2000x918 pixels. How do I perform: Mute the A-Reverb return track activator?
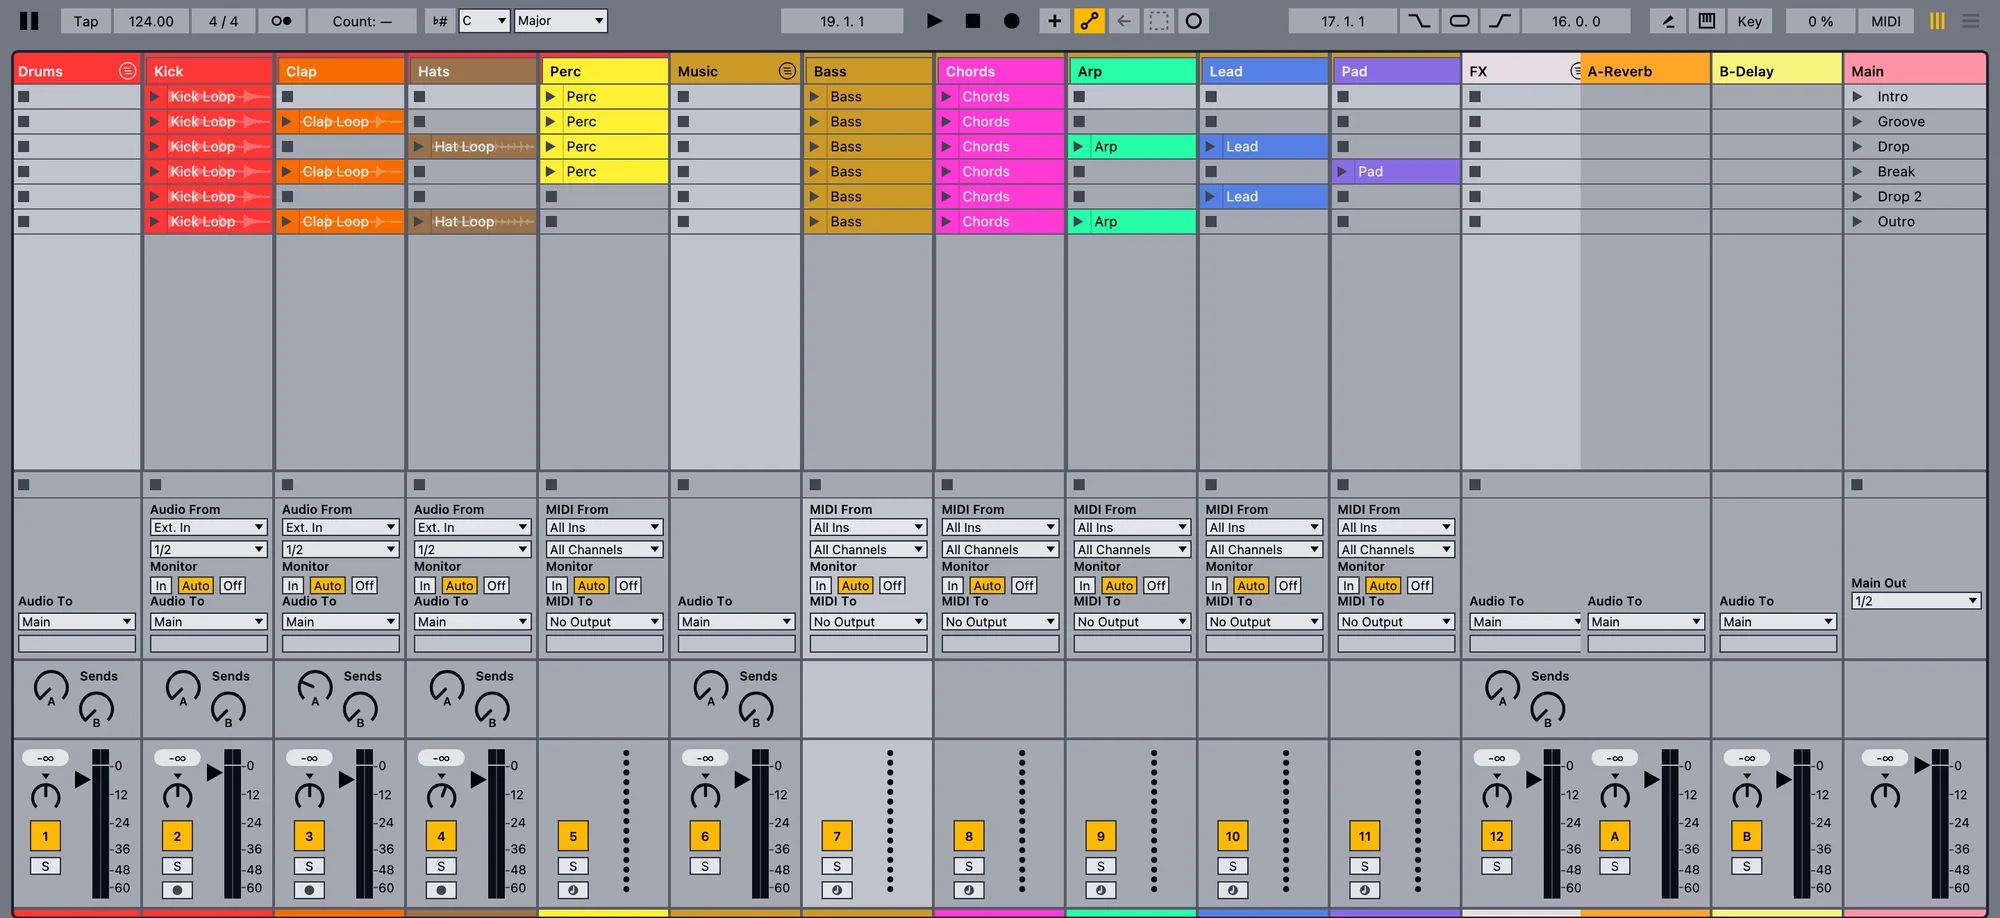coord(1614,836)
